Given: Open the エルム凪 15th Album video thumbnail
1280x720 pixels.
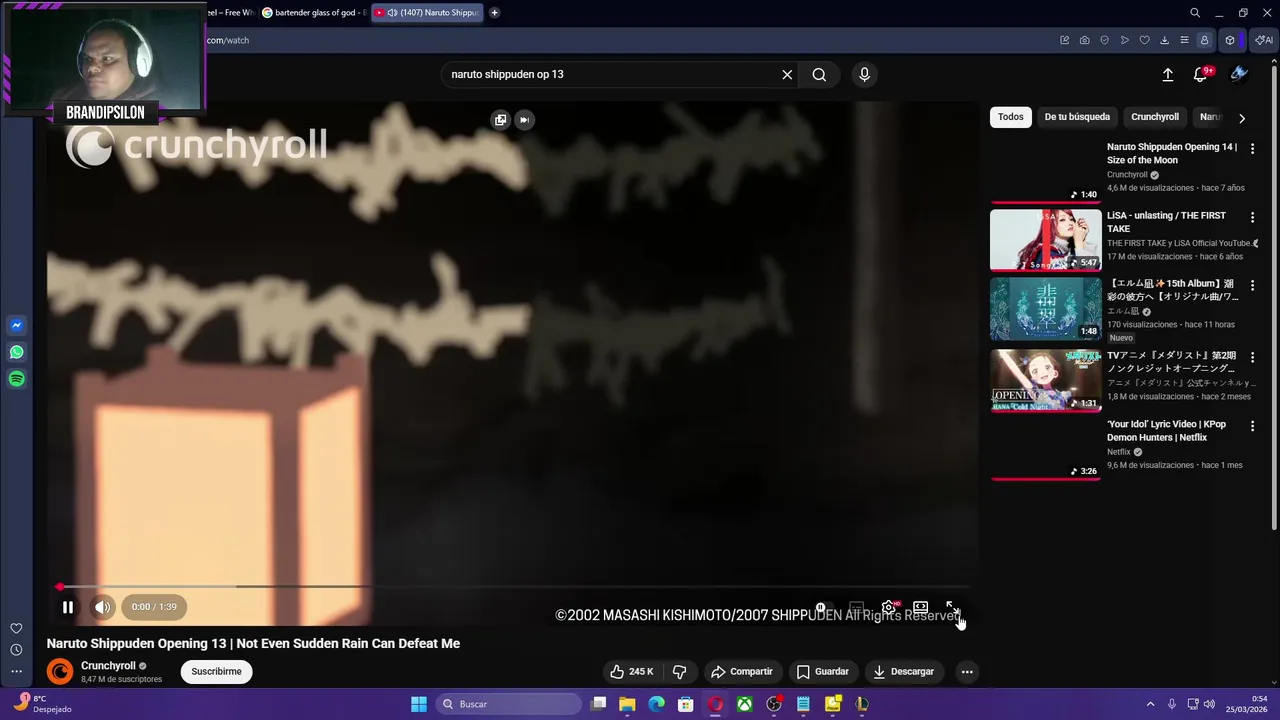Looking at the screenshot, I should point(1046,309).
